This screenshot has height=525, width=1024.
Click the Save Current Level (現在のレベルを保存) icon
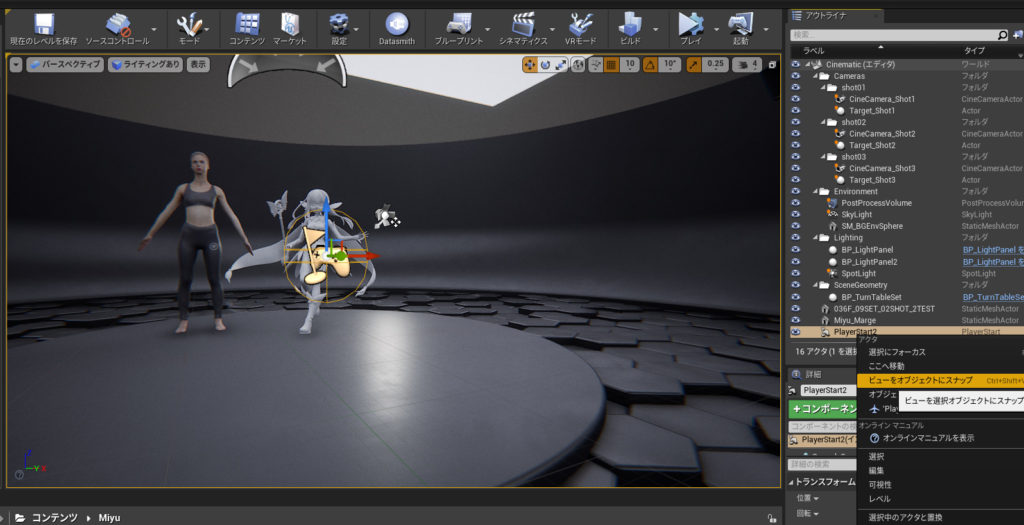[44, 24]
